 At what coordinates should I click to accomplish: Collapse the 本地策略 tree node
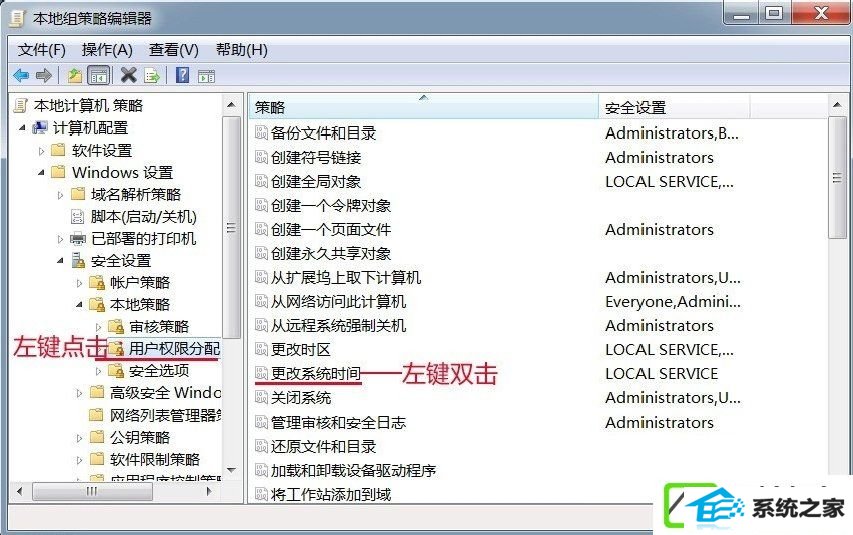[x=79, y=305]
